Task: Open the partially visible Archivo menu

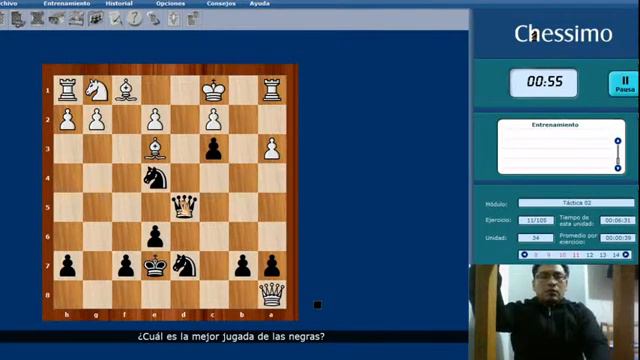Action: tap(8, 3)
